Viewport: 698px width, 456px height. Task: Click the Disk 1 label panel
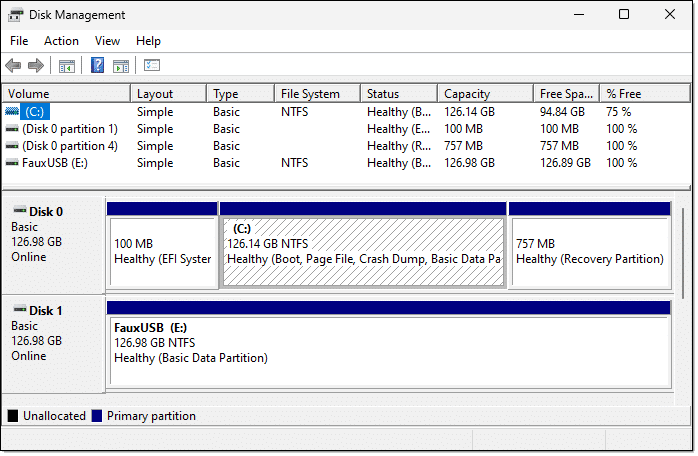(x=53, y=344)
